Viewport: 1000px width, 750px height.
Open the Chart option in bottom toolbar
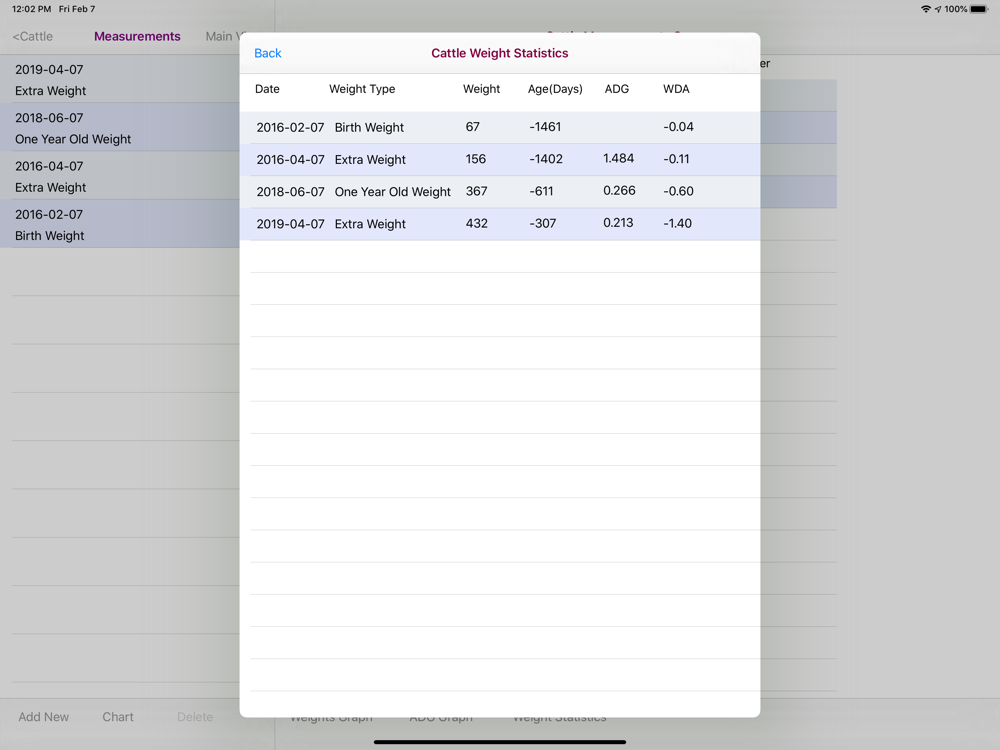(x=118, y=717)
